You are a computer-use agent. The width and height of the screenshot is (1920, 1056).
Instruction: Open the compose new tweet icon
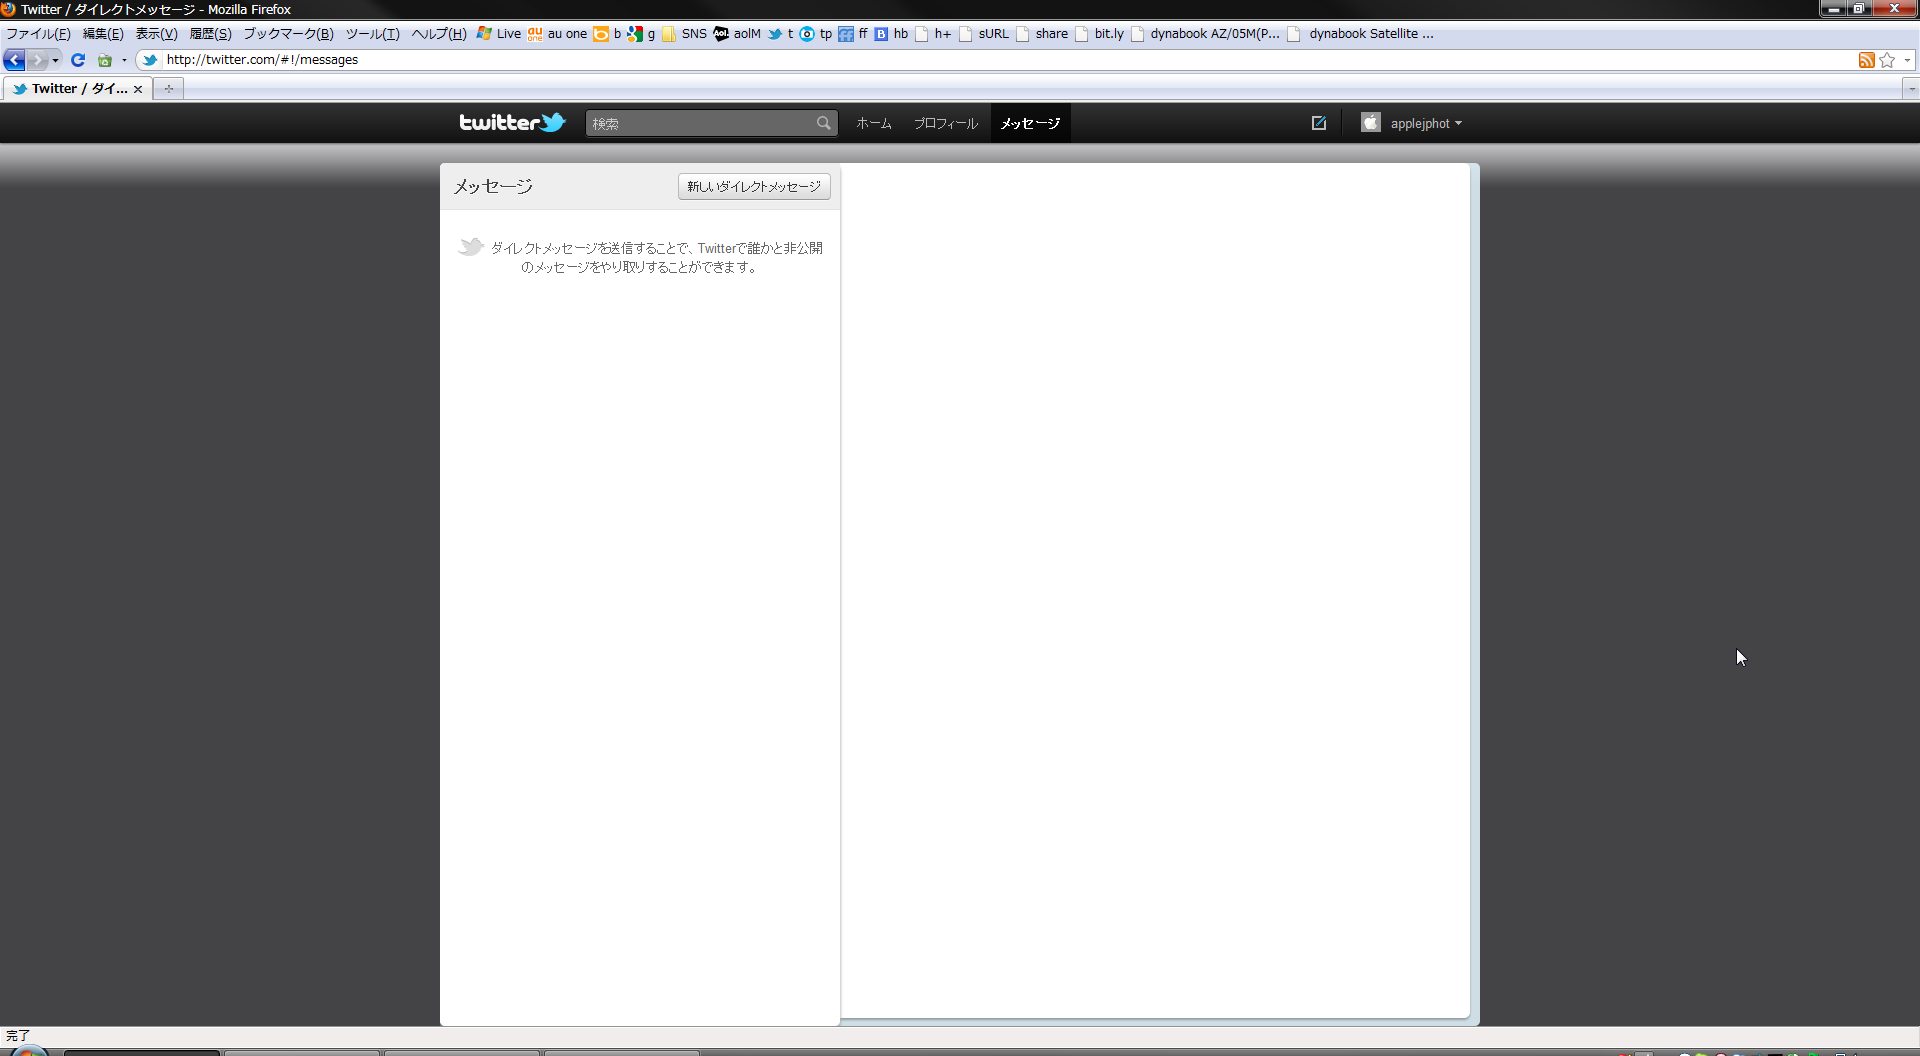coord(1319,123)
